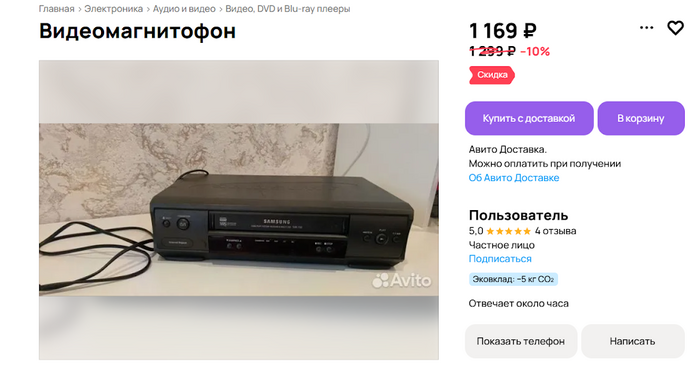
Task: Open Видео, DVD и Blu-ray плееры breadcrumb
Action: coord(288,9)
